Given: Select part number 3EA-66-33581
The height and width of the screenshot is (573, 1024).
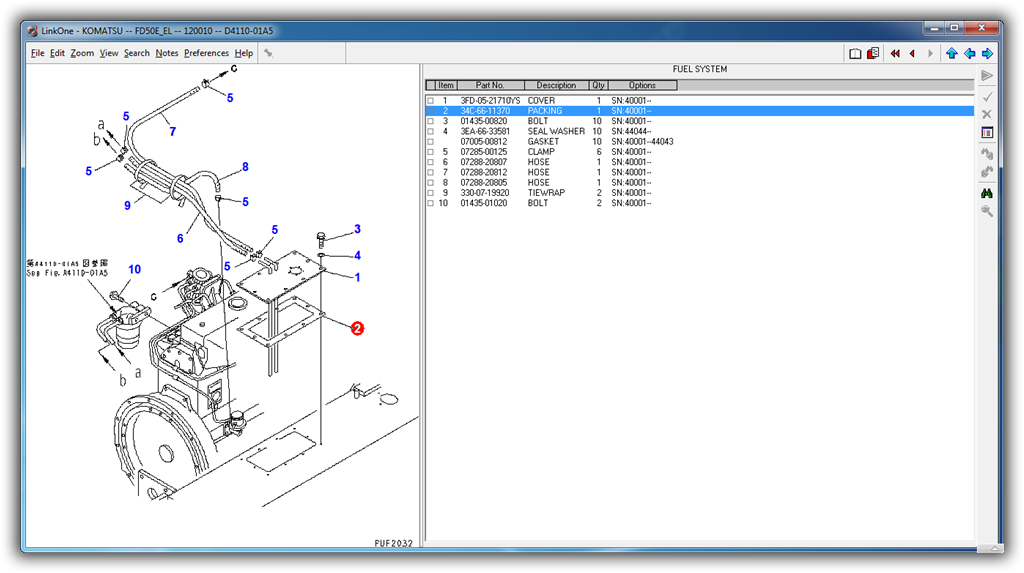Looking at the screenshot, I should coord(485,131).
